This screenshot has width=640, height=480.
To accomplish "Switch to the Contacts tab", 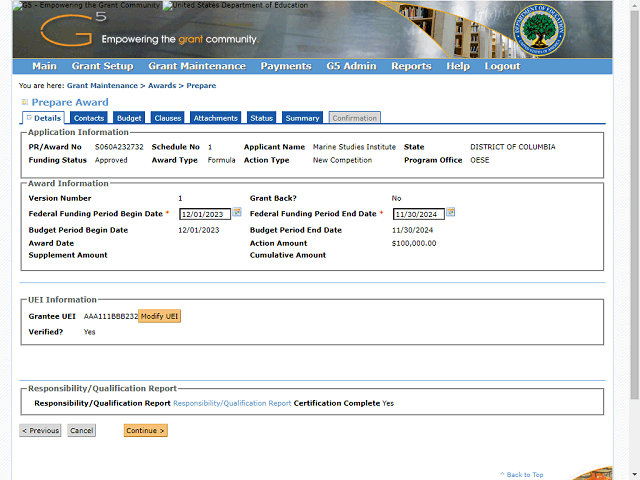I will pos(89,118).
